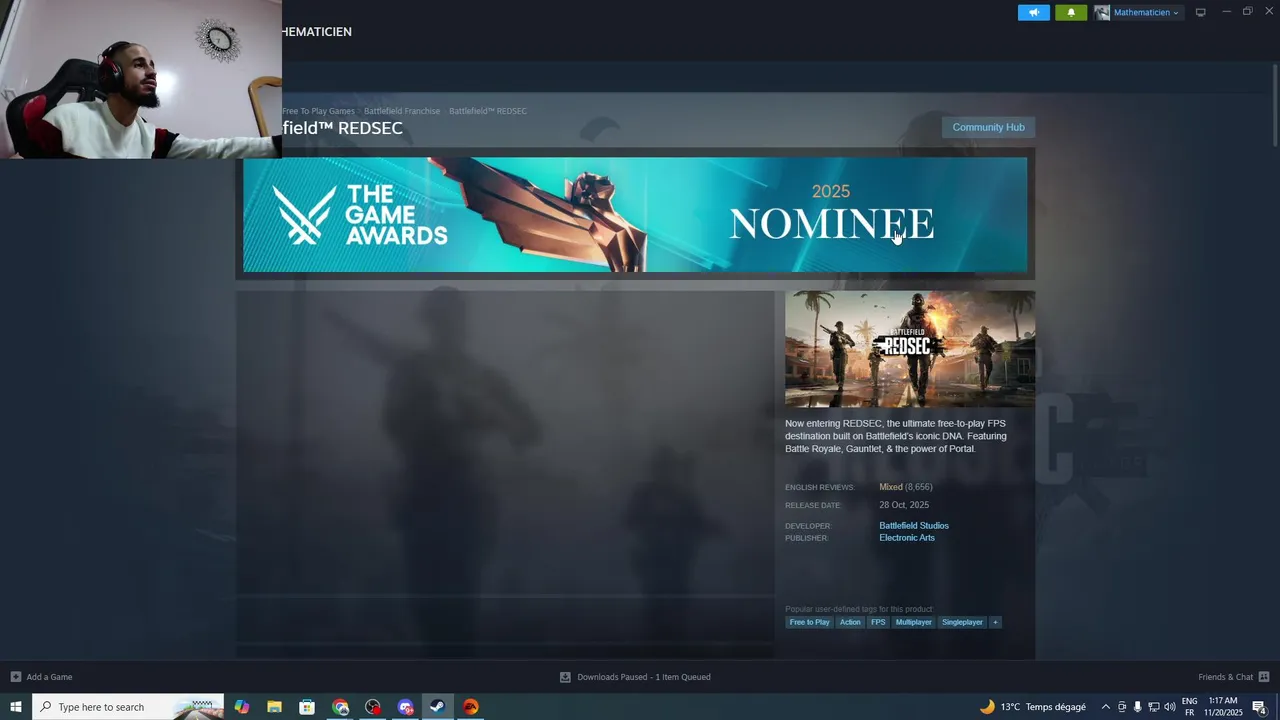Open the volume speaker tray icon

(1169, 707)
